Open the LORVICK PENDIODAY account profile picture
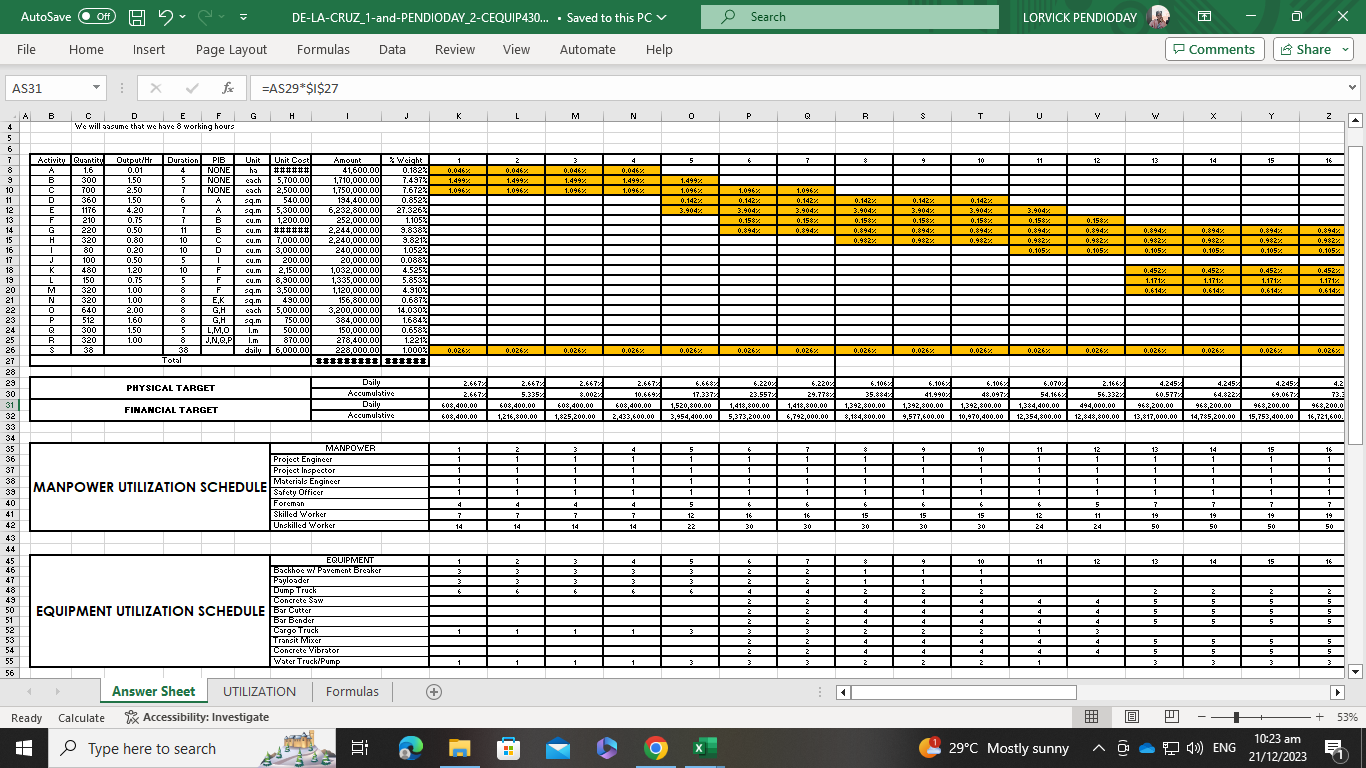Viewport: 1366px width, 768px height. click(1159, 17)
